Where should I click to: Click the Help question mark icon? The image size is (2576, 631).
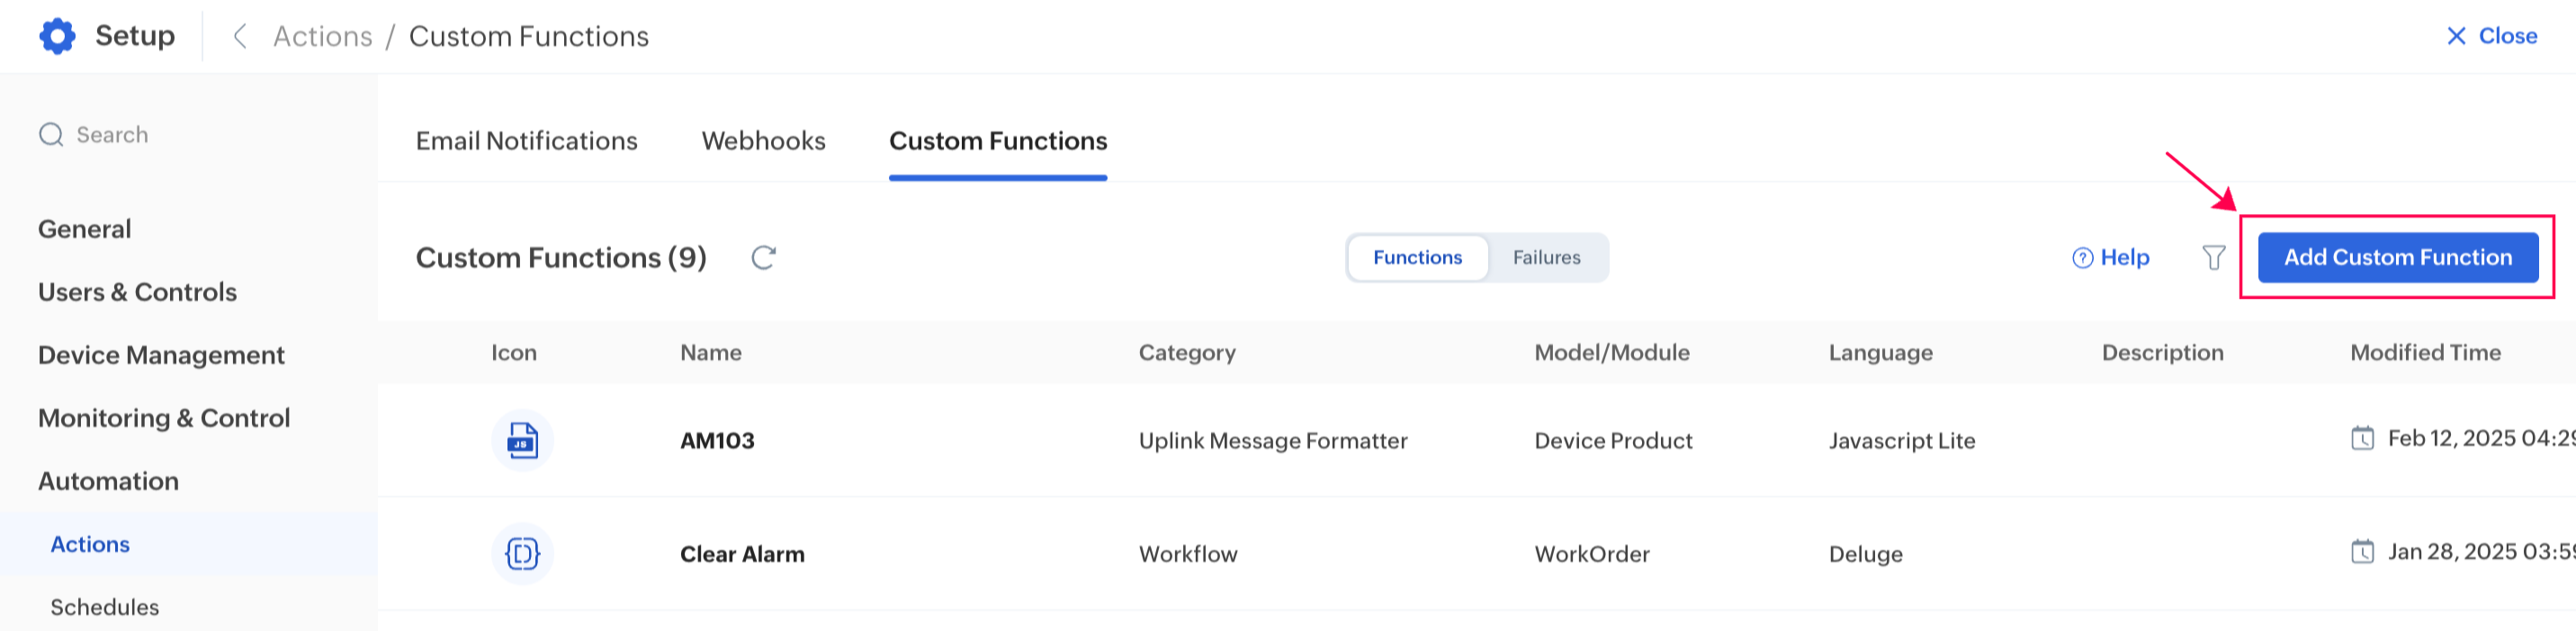pos(2082,258)
